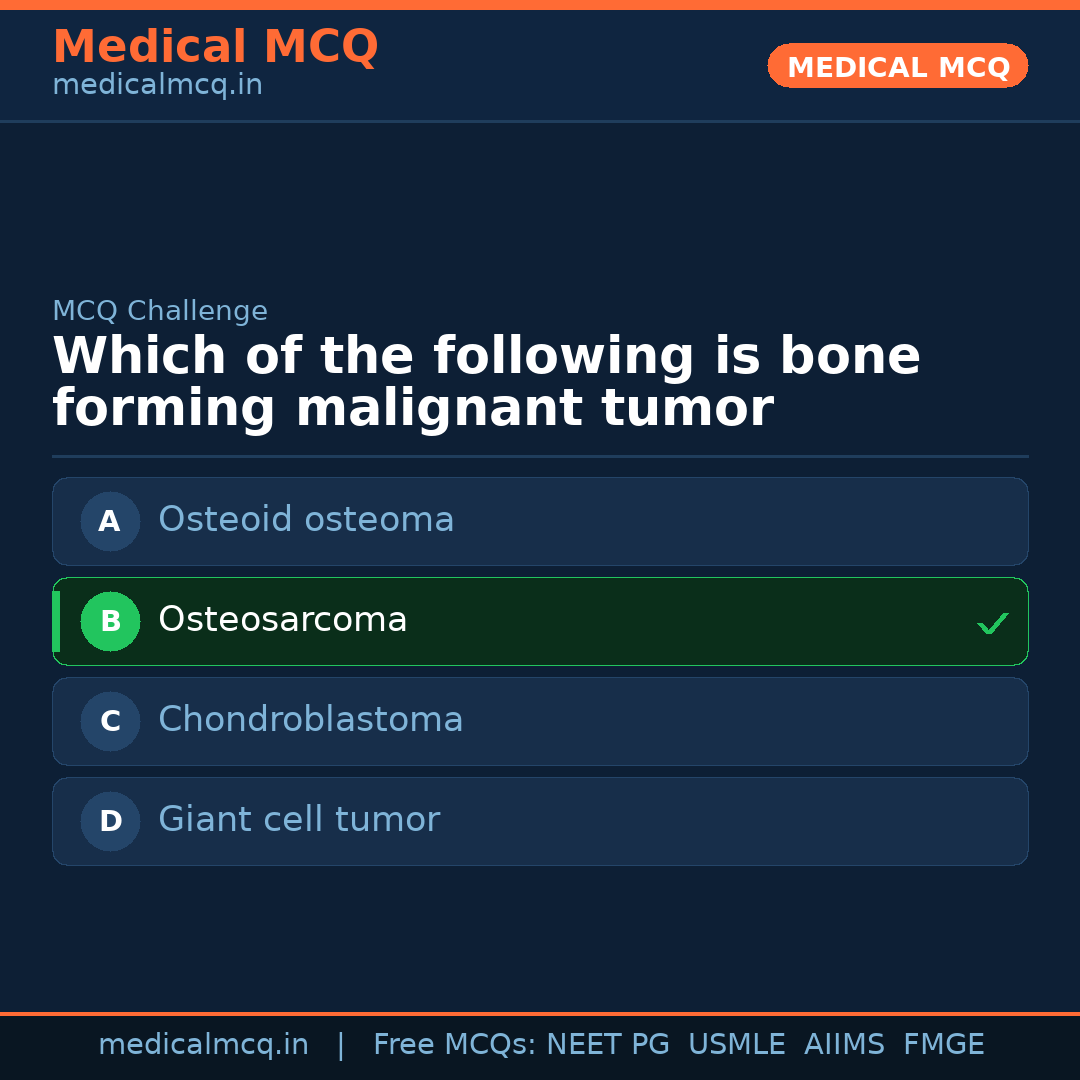Click the green left accent bar beside Osteosarcoma
This screenshot has width=1080, height=1080.
coord(56,621)
